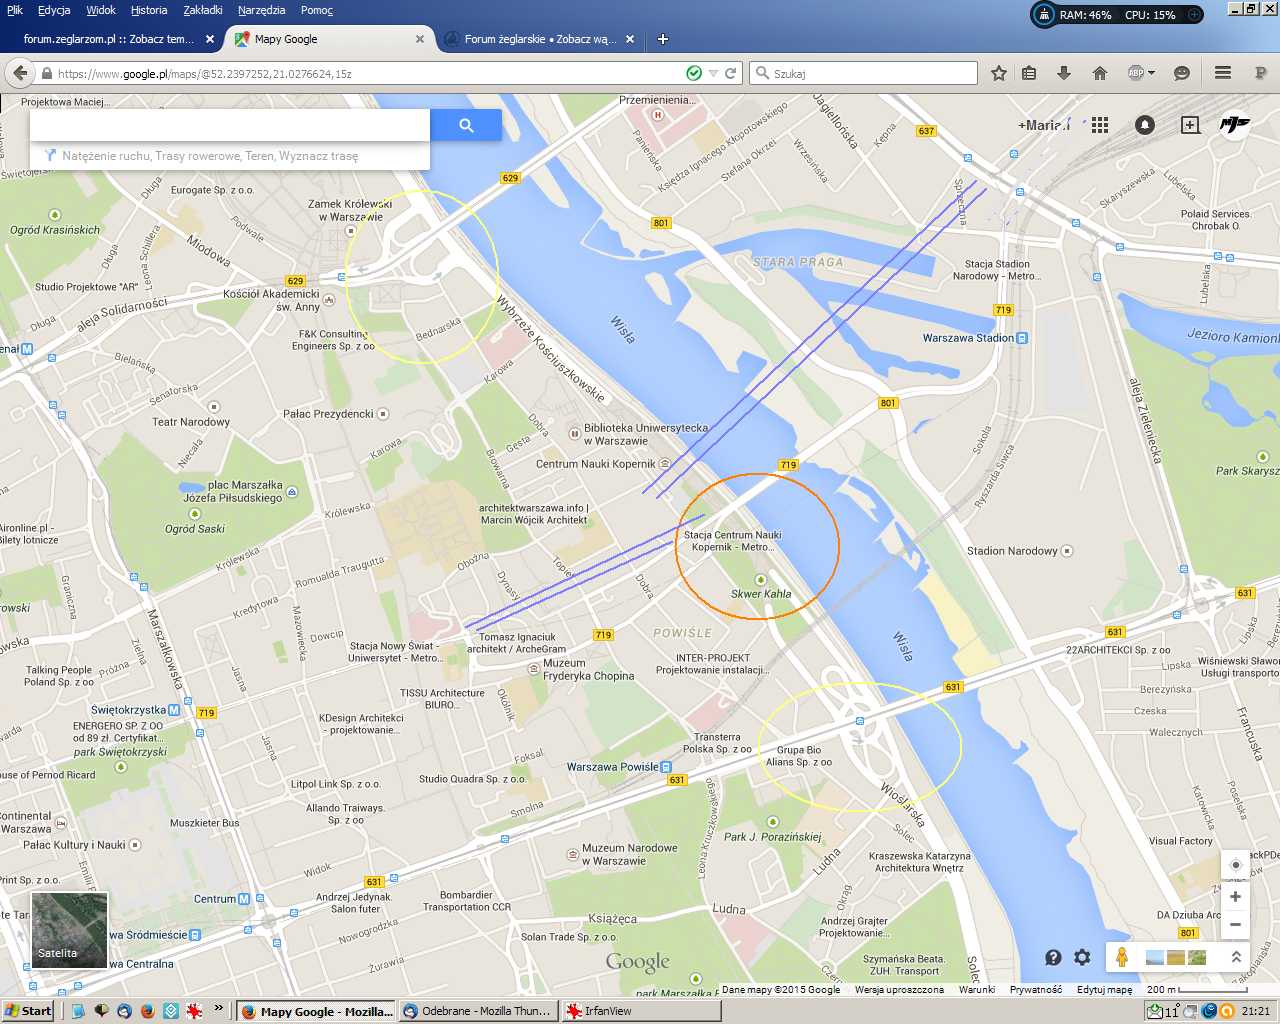Open the Prywatność link
Image resolution: width=1280 pixels, height=1024 pixels.
coord(1036,989)
